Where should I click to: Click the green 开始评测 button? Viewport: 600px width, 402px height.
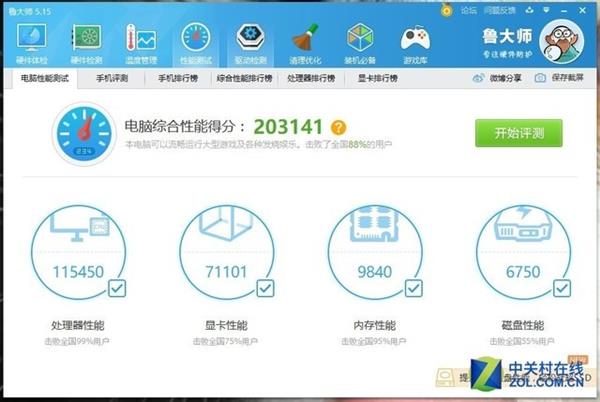519,133
